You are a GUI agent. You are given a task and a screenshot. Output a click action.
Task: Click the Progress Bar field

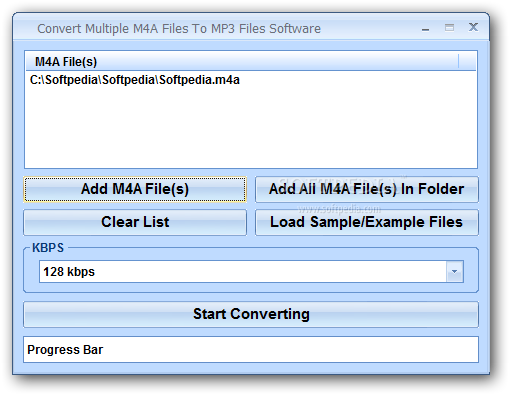pyautogui.click(x=251, y=349)
